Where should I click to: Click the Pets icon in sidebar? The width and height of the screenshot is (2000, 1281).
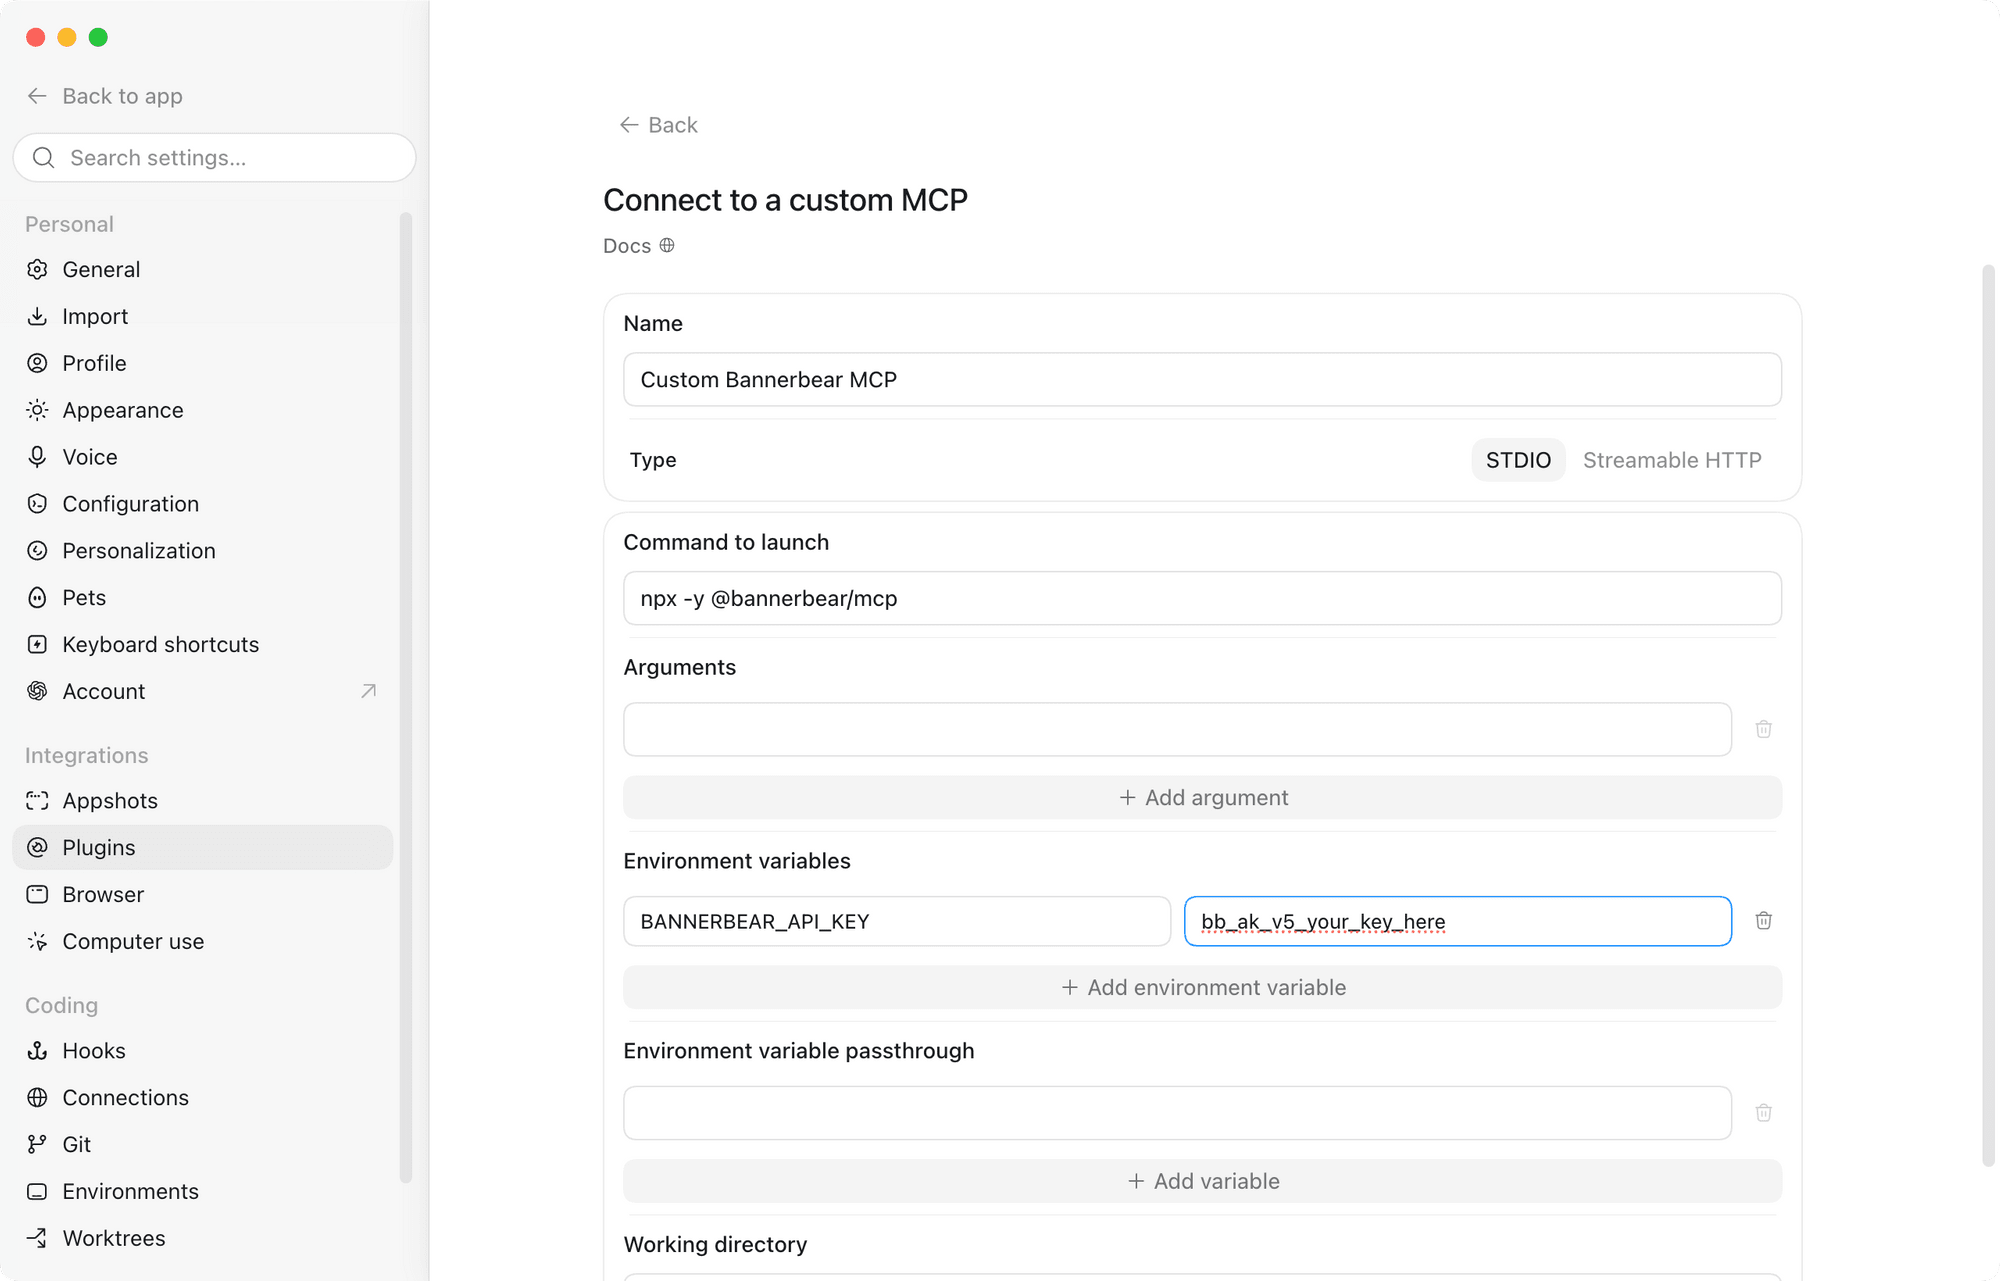(37, 598)
